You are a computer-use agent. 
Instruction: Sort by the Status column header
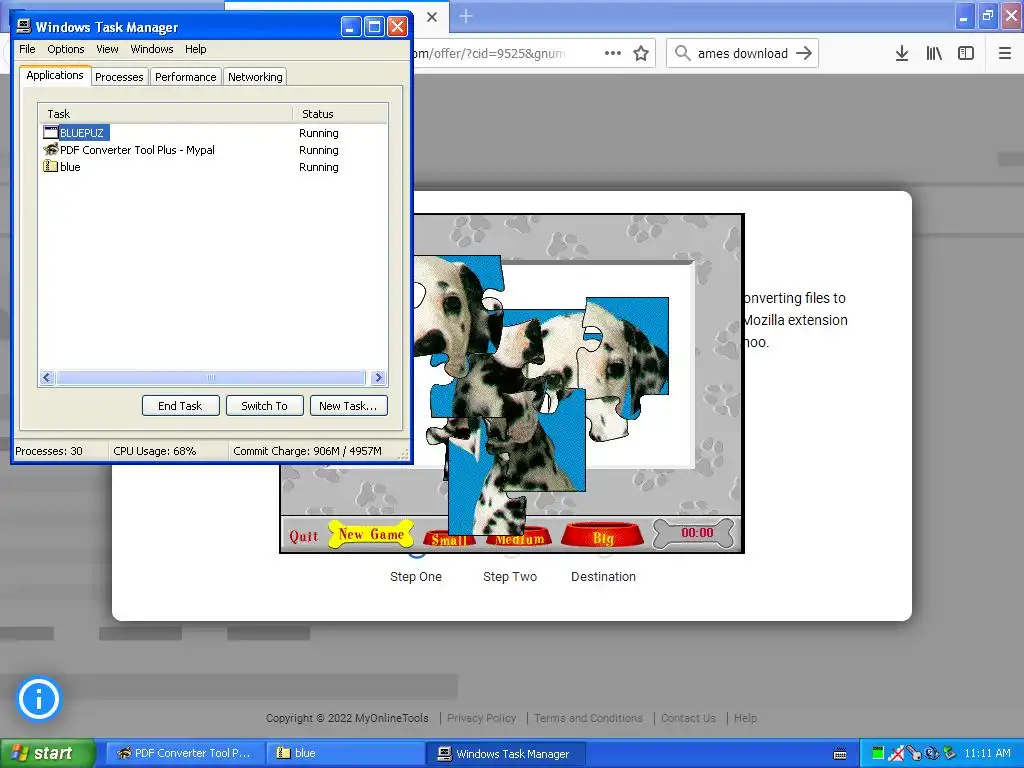coord(340,114)
